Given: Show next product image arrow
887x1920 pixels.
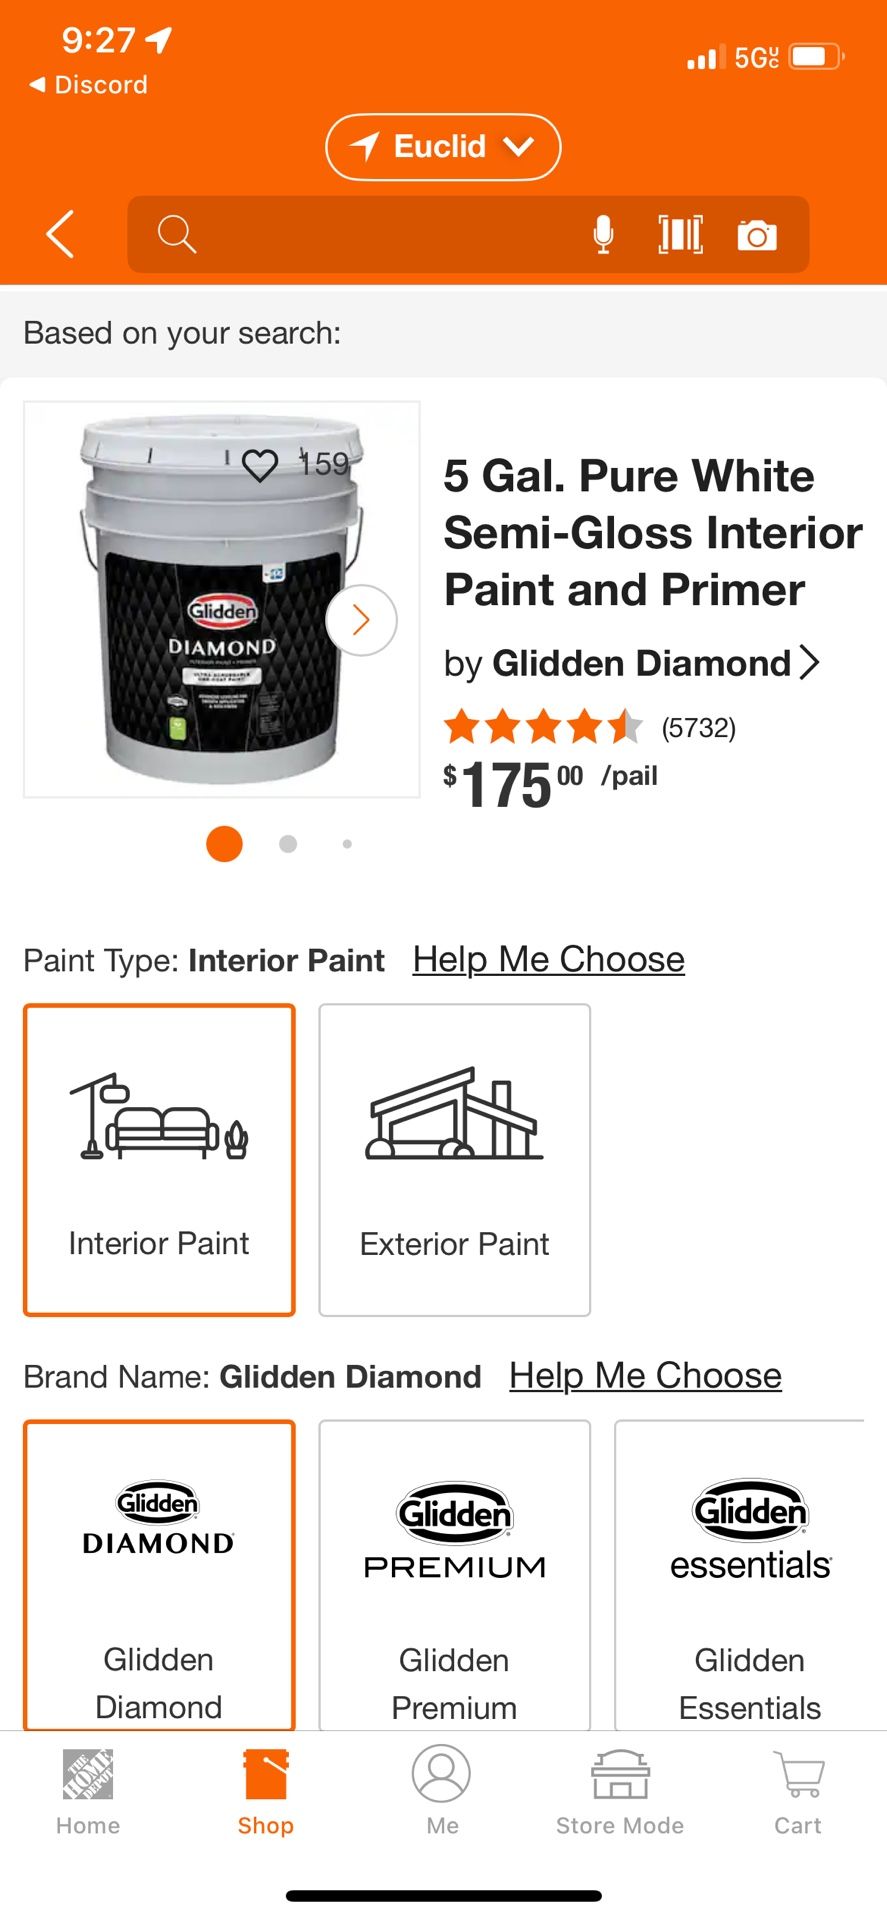Looking at the screenshot, I should pyautogui.click(x=361, y=620).
